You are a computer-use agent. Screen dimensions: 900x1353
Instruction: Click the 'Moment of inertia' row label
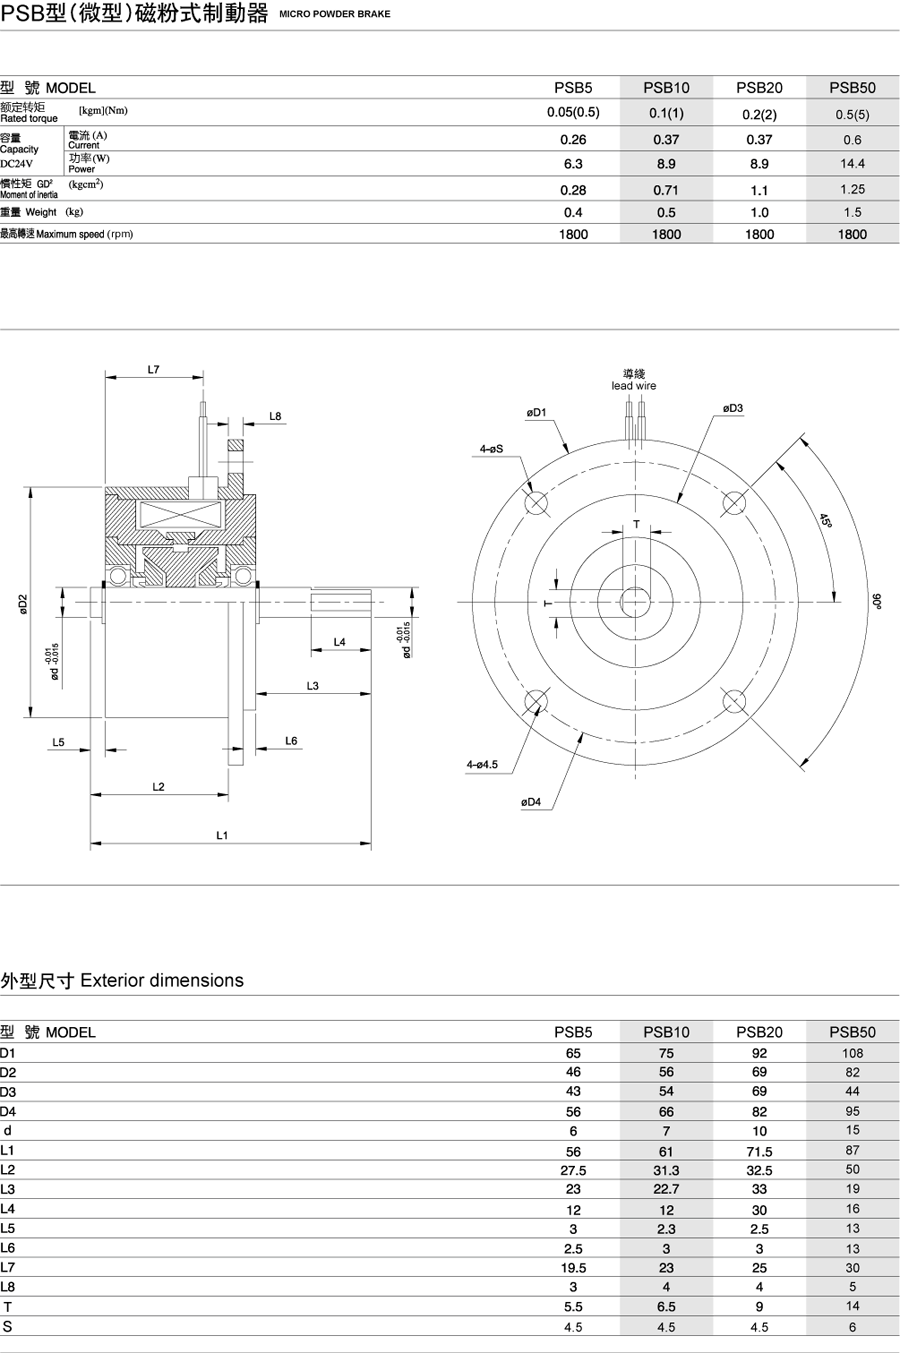point(29,195)
